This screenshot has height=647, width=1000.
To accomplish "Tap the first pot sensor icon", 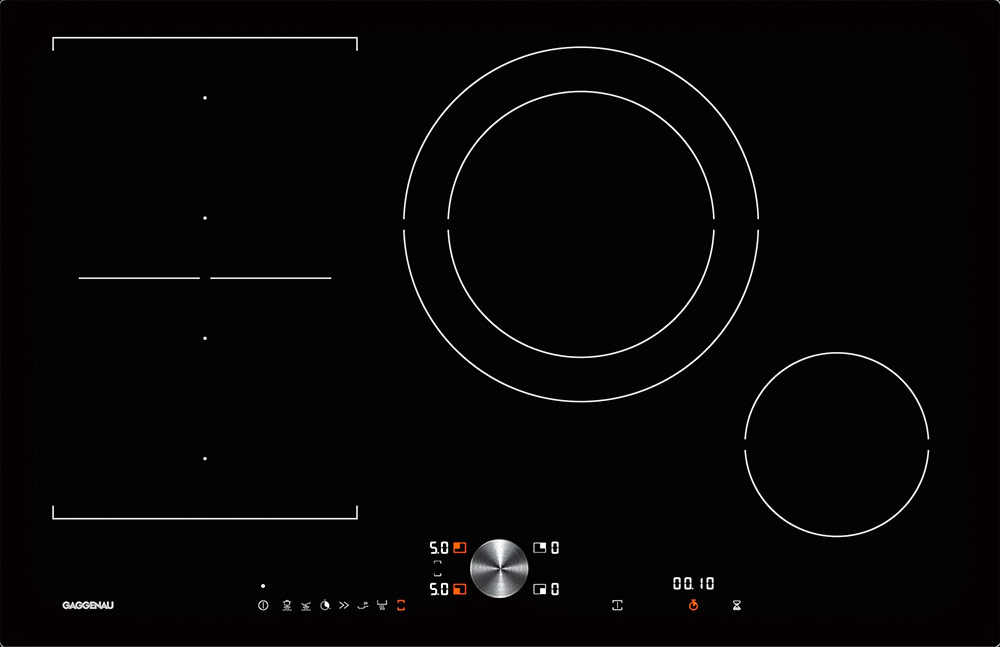I will 287,605.
